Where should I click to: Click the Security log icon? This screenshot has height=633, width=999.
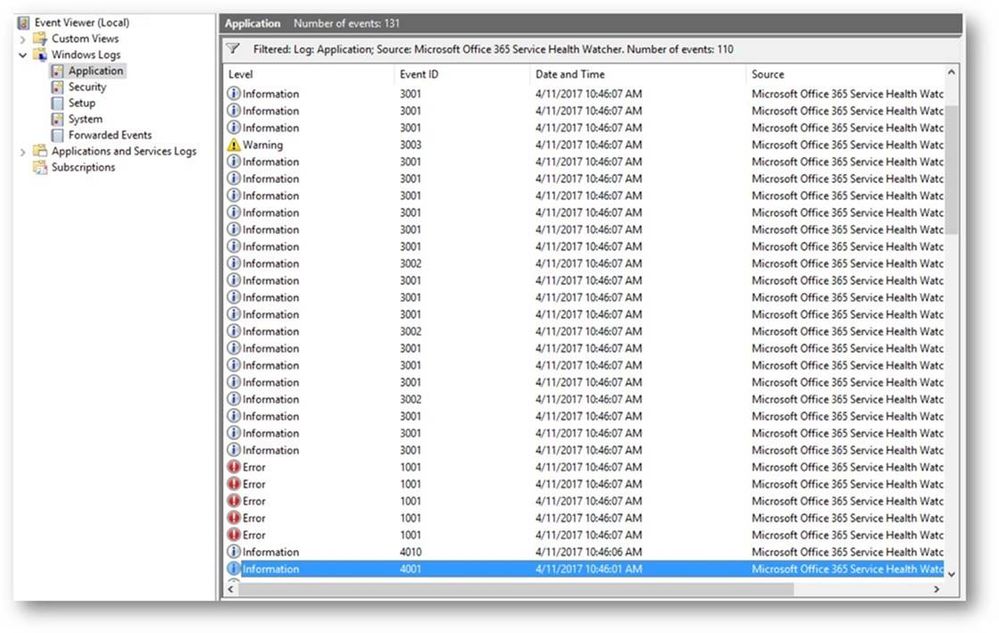point(57,87)
